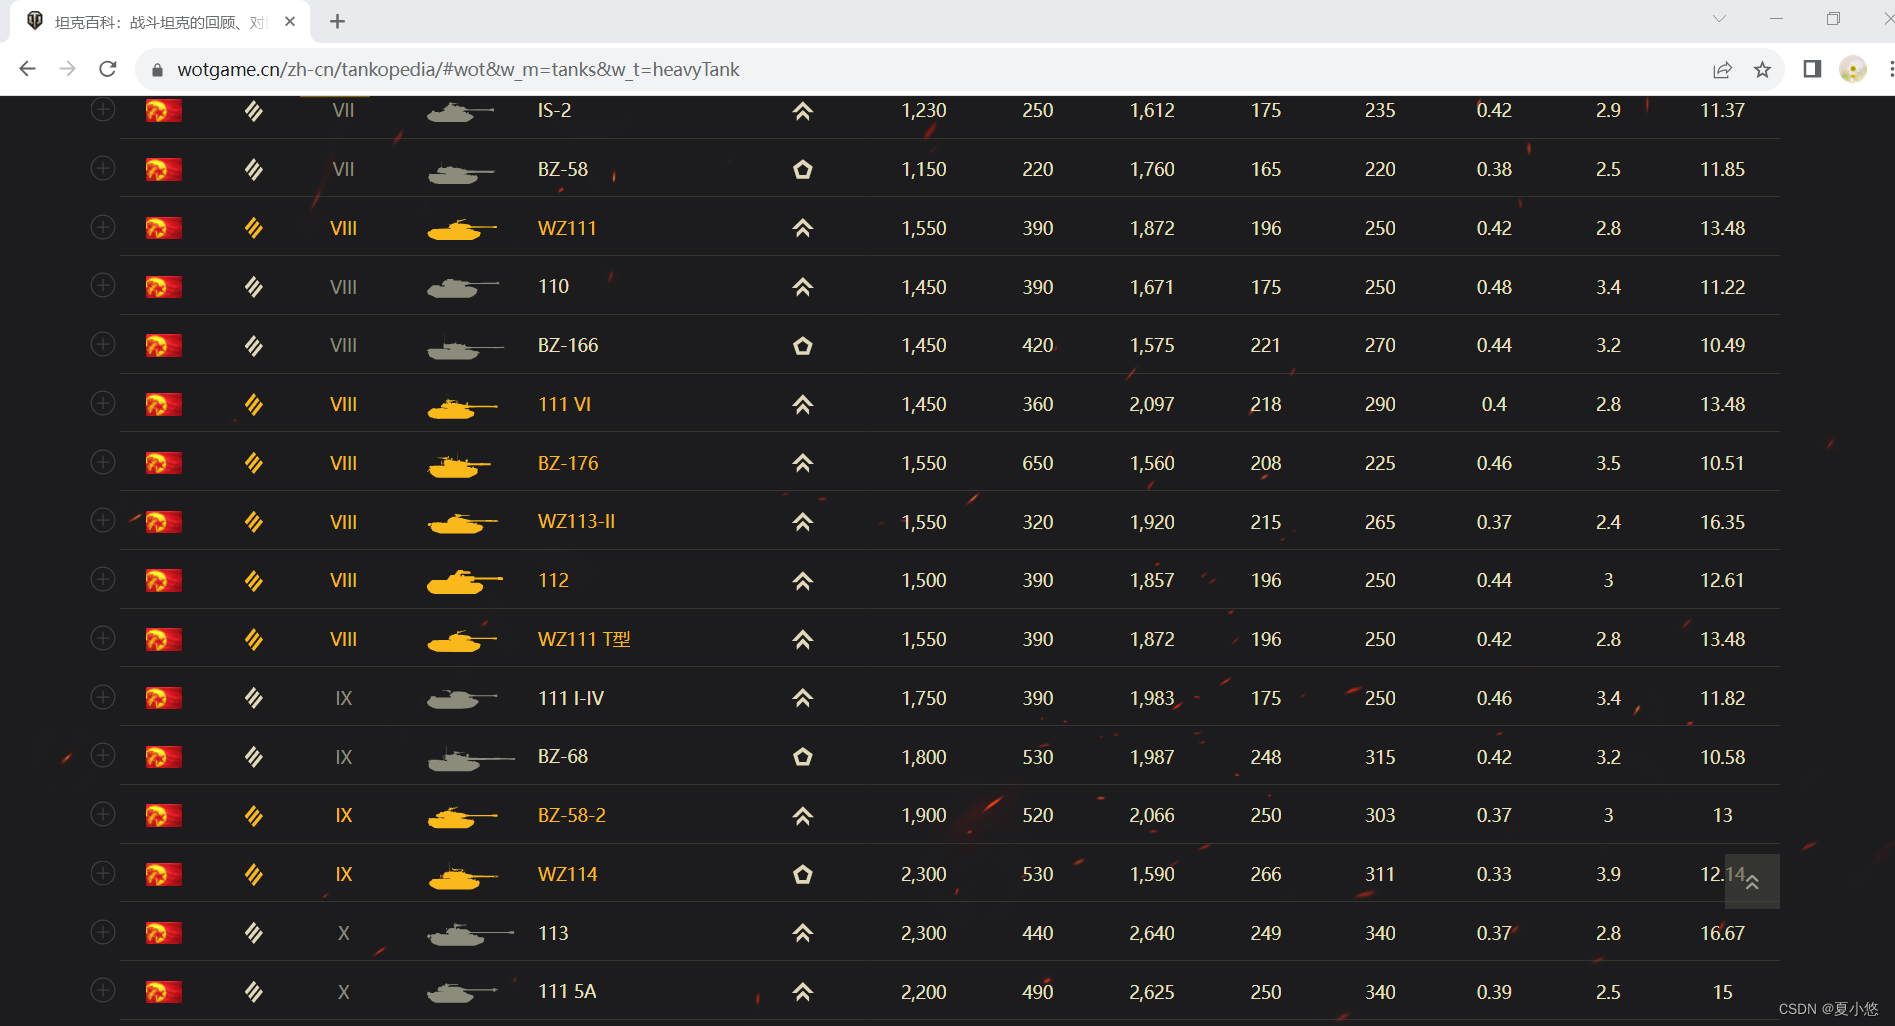Click the double-chevron status icon for IS-2
1895x1026 pixels.
tap(802, 111)
